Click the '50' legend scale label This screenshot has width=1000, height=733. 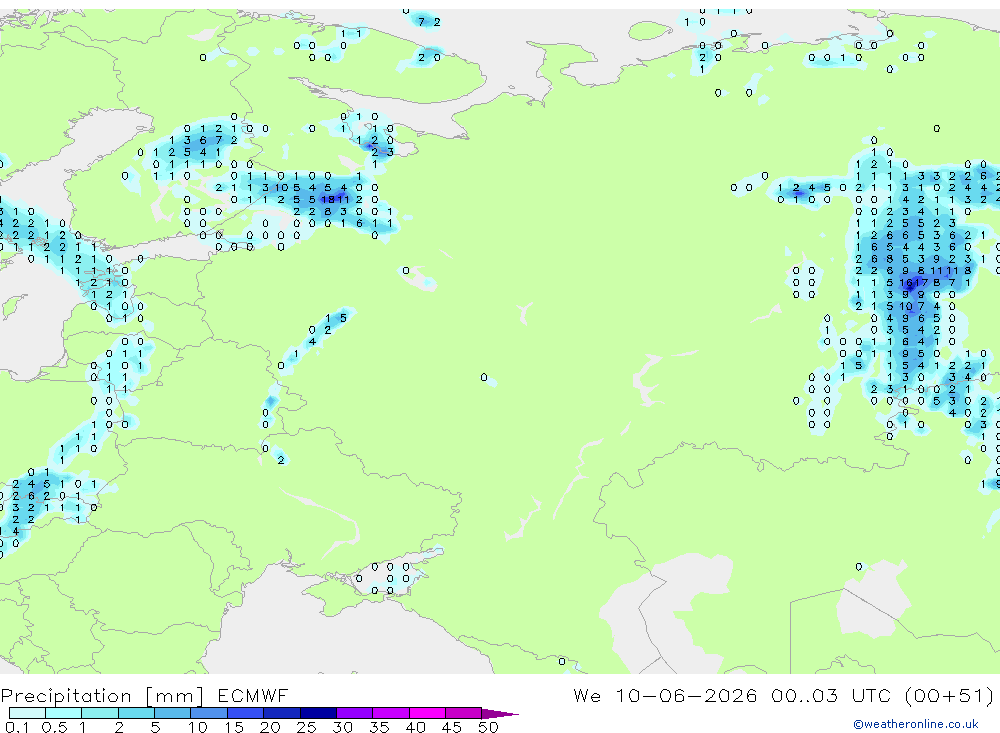pyautogui.click(x=488, y=727)
